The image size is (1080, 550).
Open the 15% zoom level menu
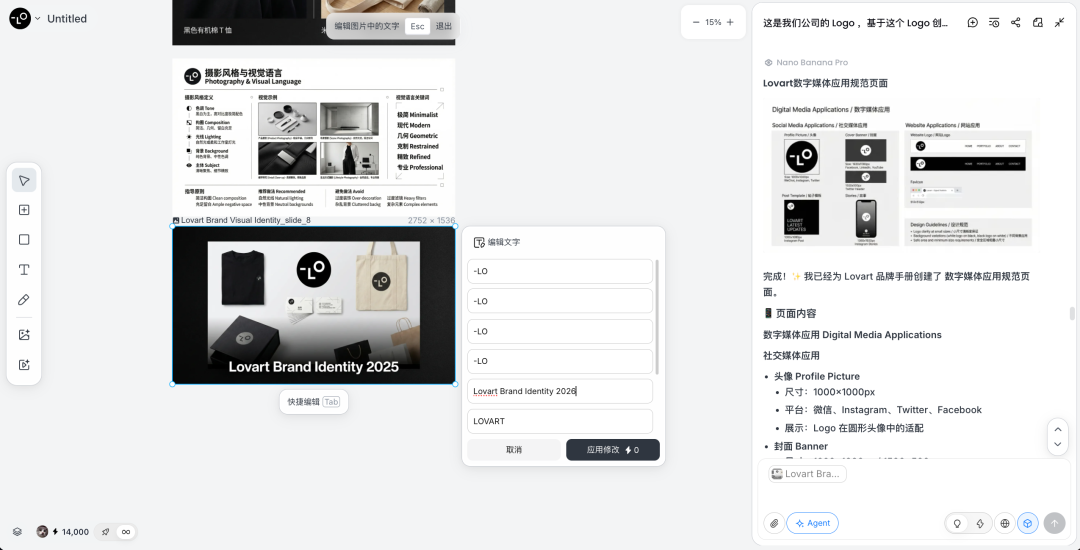[x=713, y=22]
